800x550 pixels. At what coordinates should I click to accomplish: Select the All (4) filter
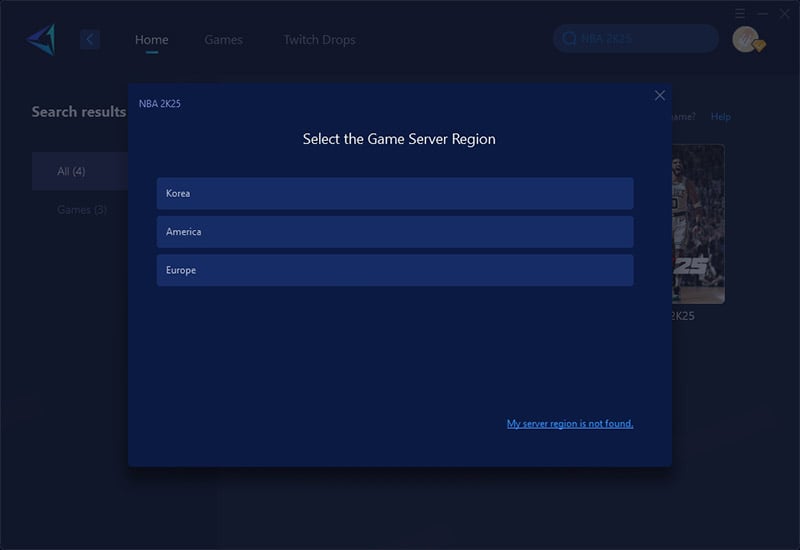tap(80, 171)
